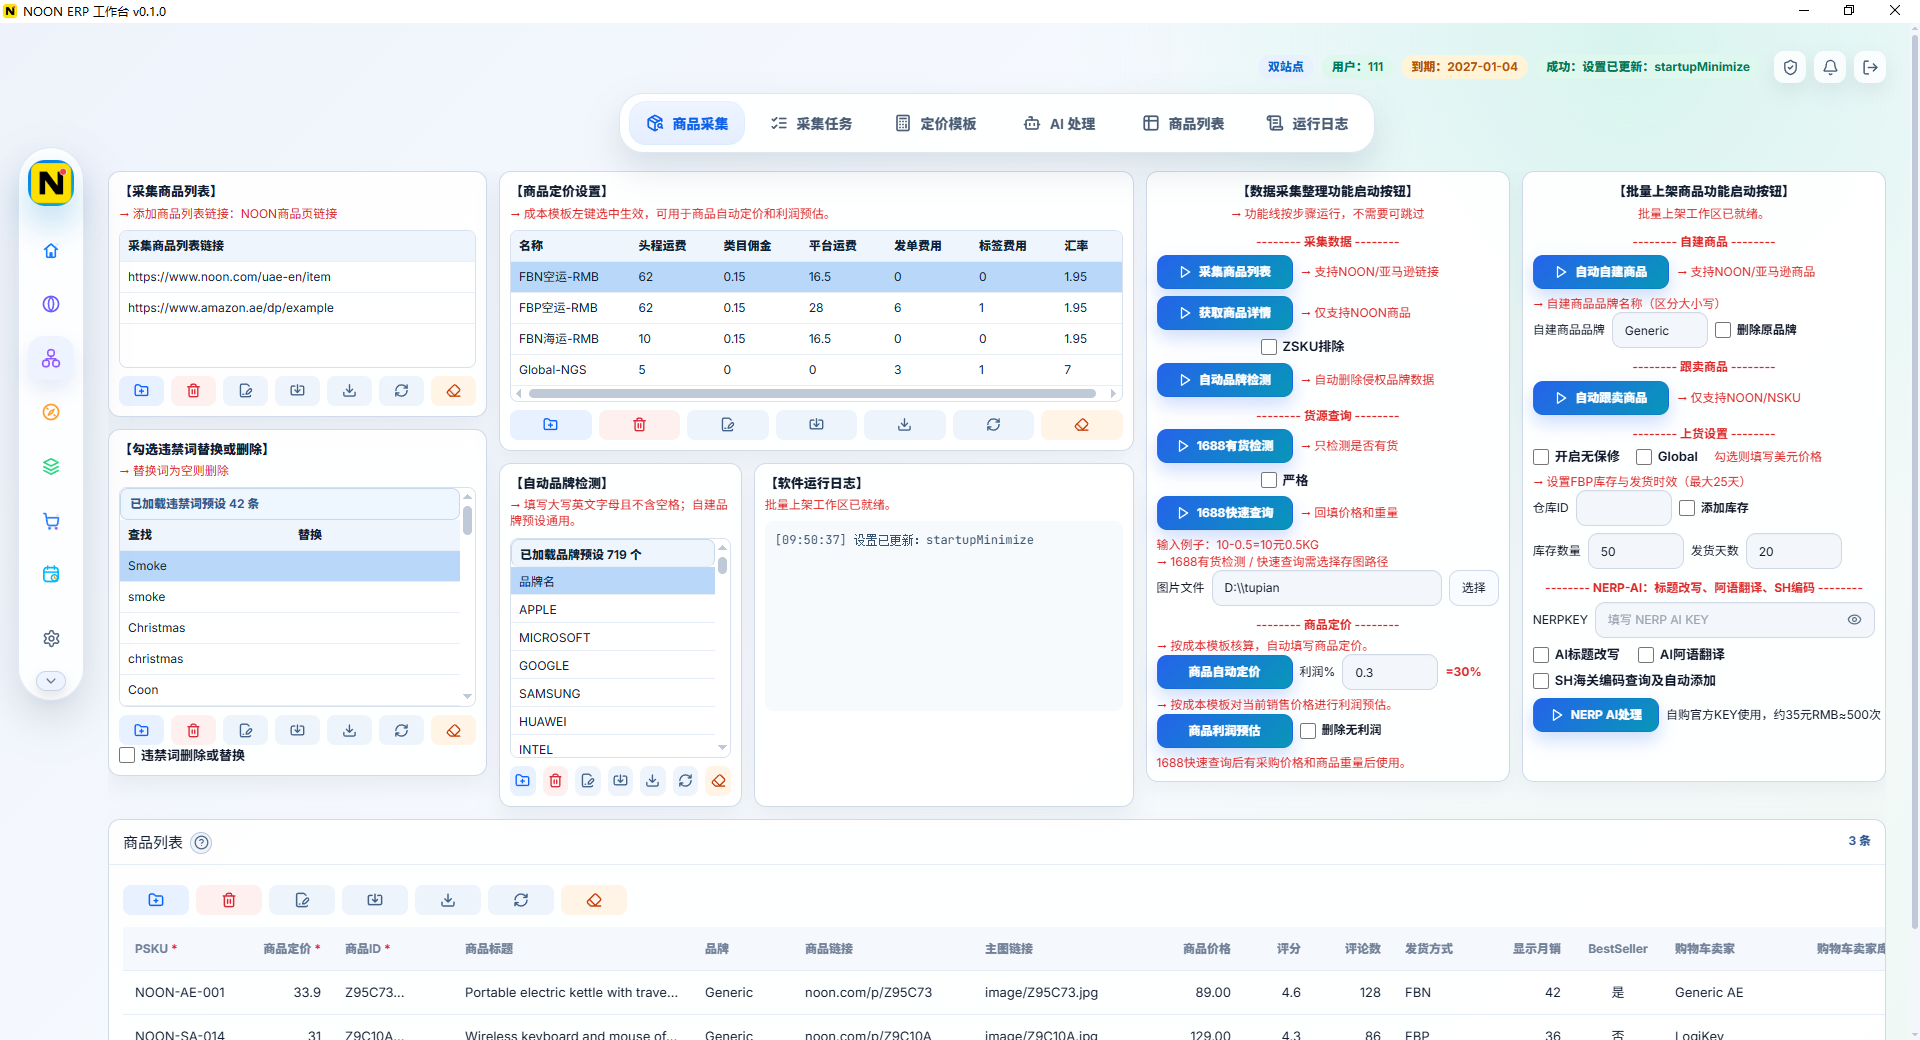Viewport: 1920px width, 1040px height.
Task: Check the 删除无利润 checkbox
Action: (1308, 731)
